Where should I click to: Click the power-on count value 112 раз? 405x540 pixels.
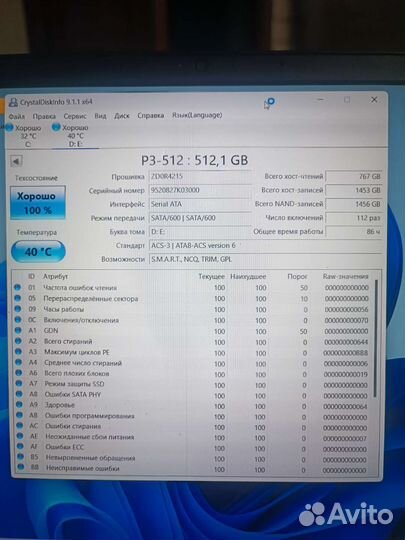(354, 218)
